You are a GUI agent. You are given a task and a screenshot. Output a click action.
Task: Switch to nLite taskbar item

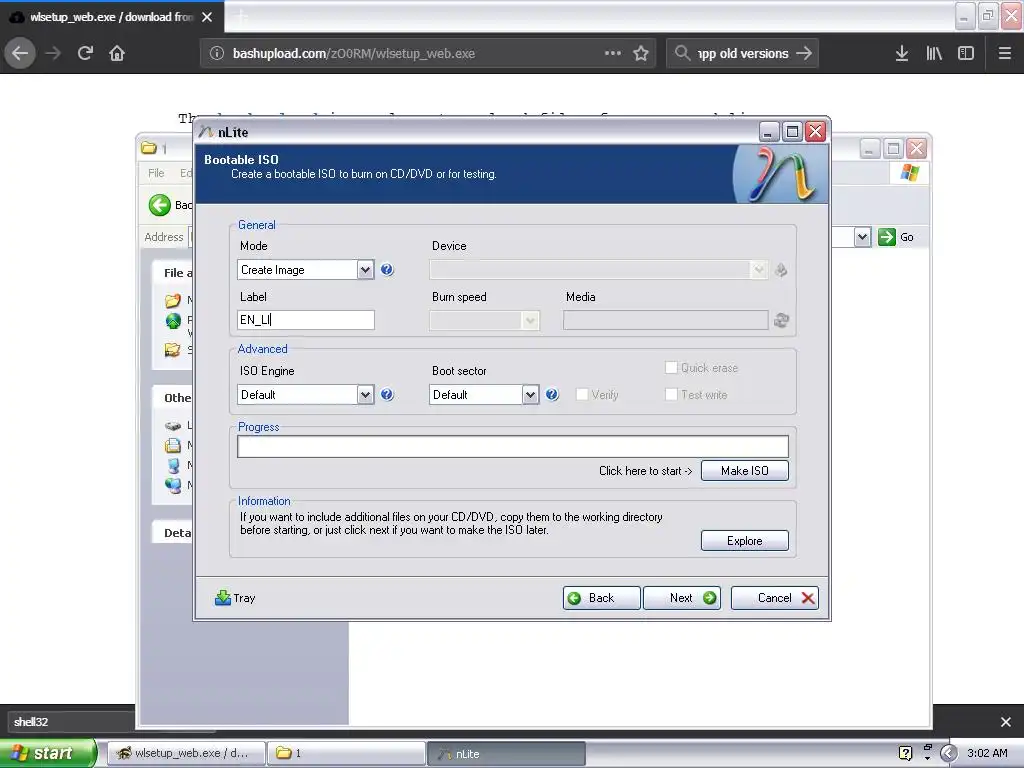click(506, 753)
